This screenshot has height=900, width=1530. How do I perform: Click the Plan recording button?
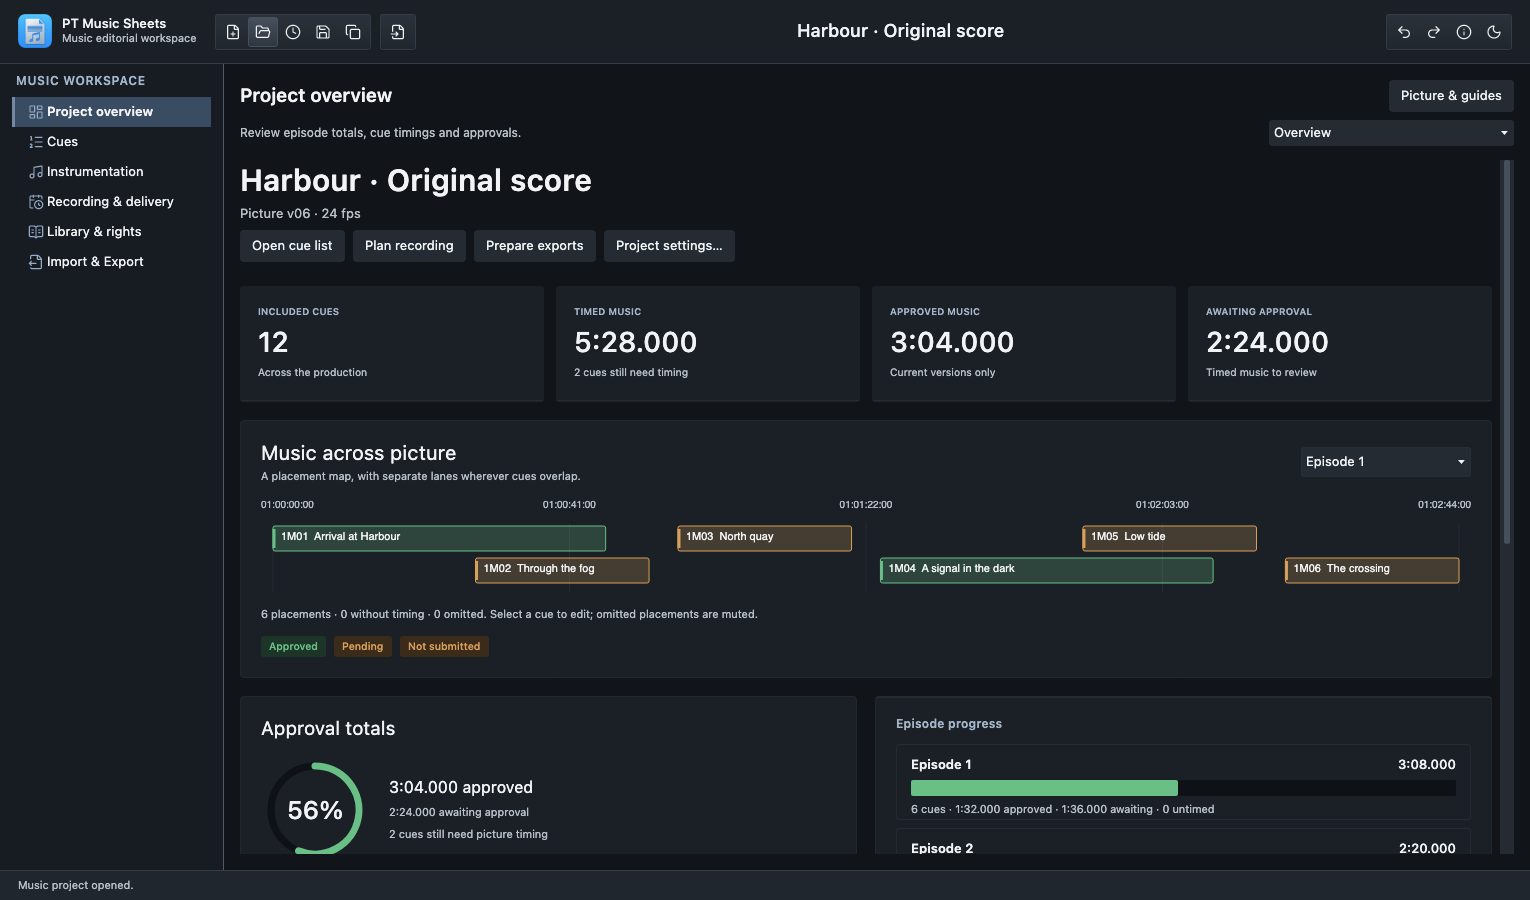point(409,246)
